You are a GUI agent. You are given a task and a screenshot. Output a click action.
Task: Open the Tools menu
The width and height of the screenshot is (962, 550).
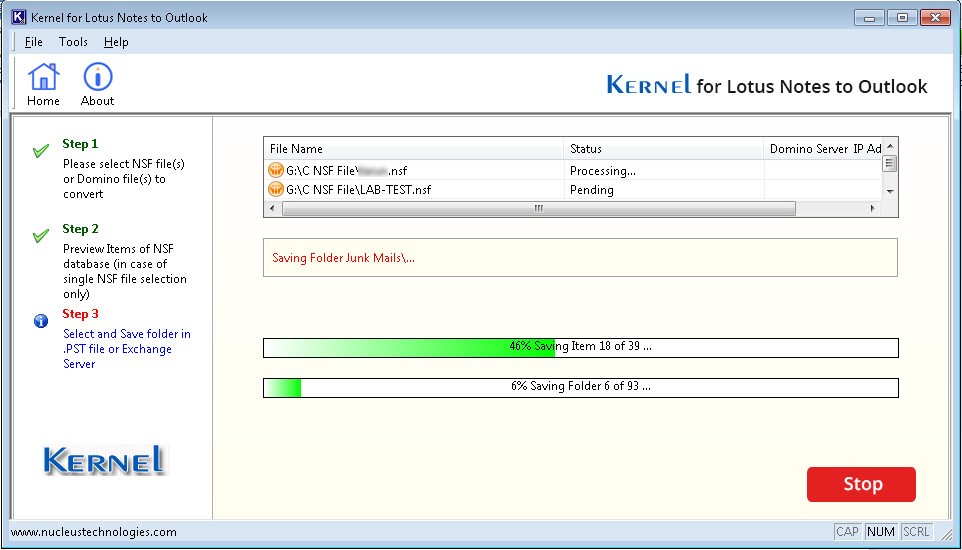(x=73, y=42)
